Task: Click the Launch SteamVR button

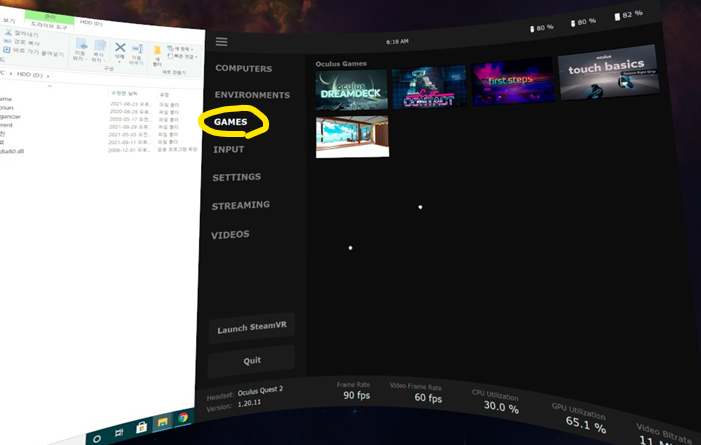Action: tap(252, 328)
